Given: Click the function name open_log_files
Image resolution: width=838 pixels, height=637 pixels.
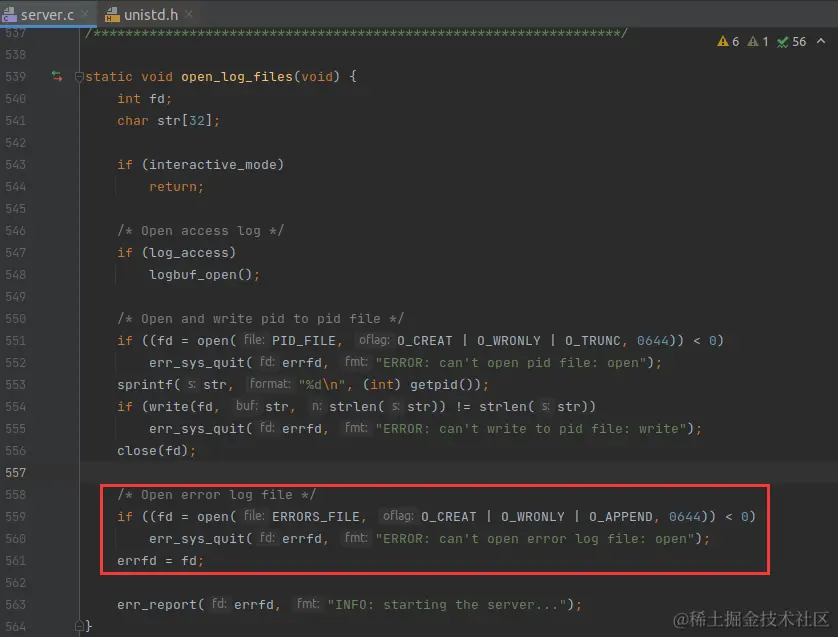Looking at the screenshot, I should point(237,76).
